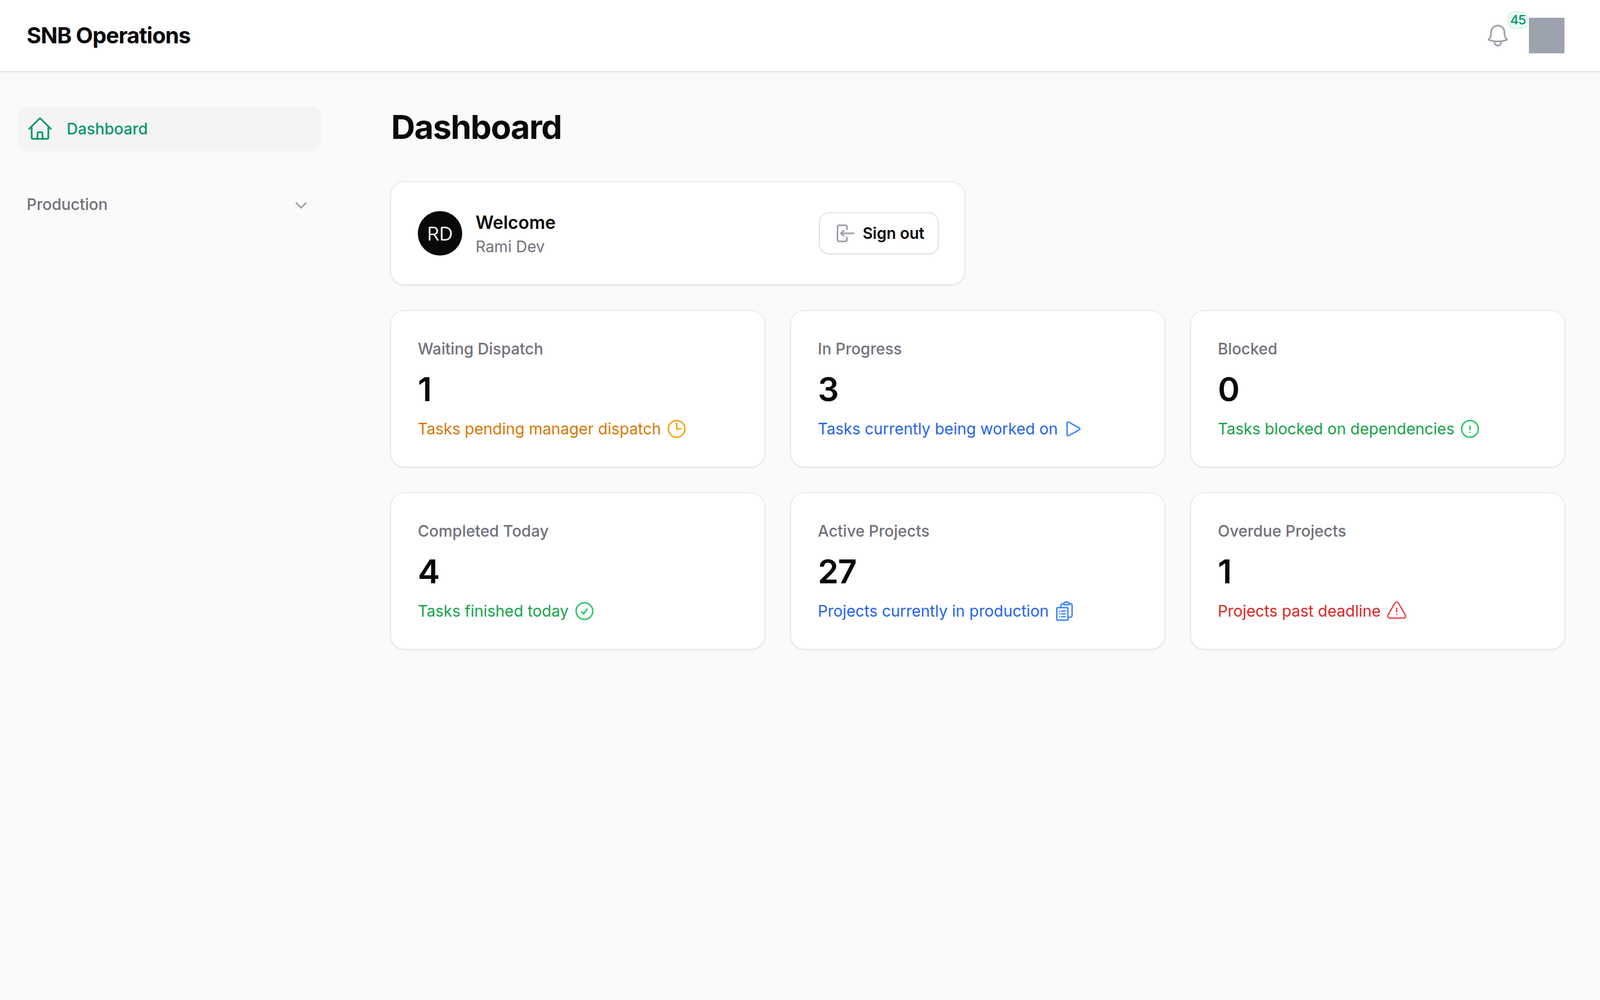The image size is (1600, 1000).
Task: Click the Completed Today label
Action: [483, 531]
